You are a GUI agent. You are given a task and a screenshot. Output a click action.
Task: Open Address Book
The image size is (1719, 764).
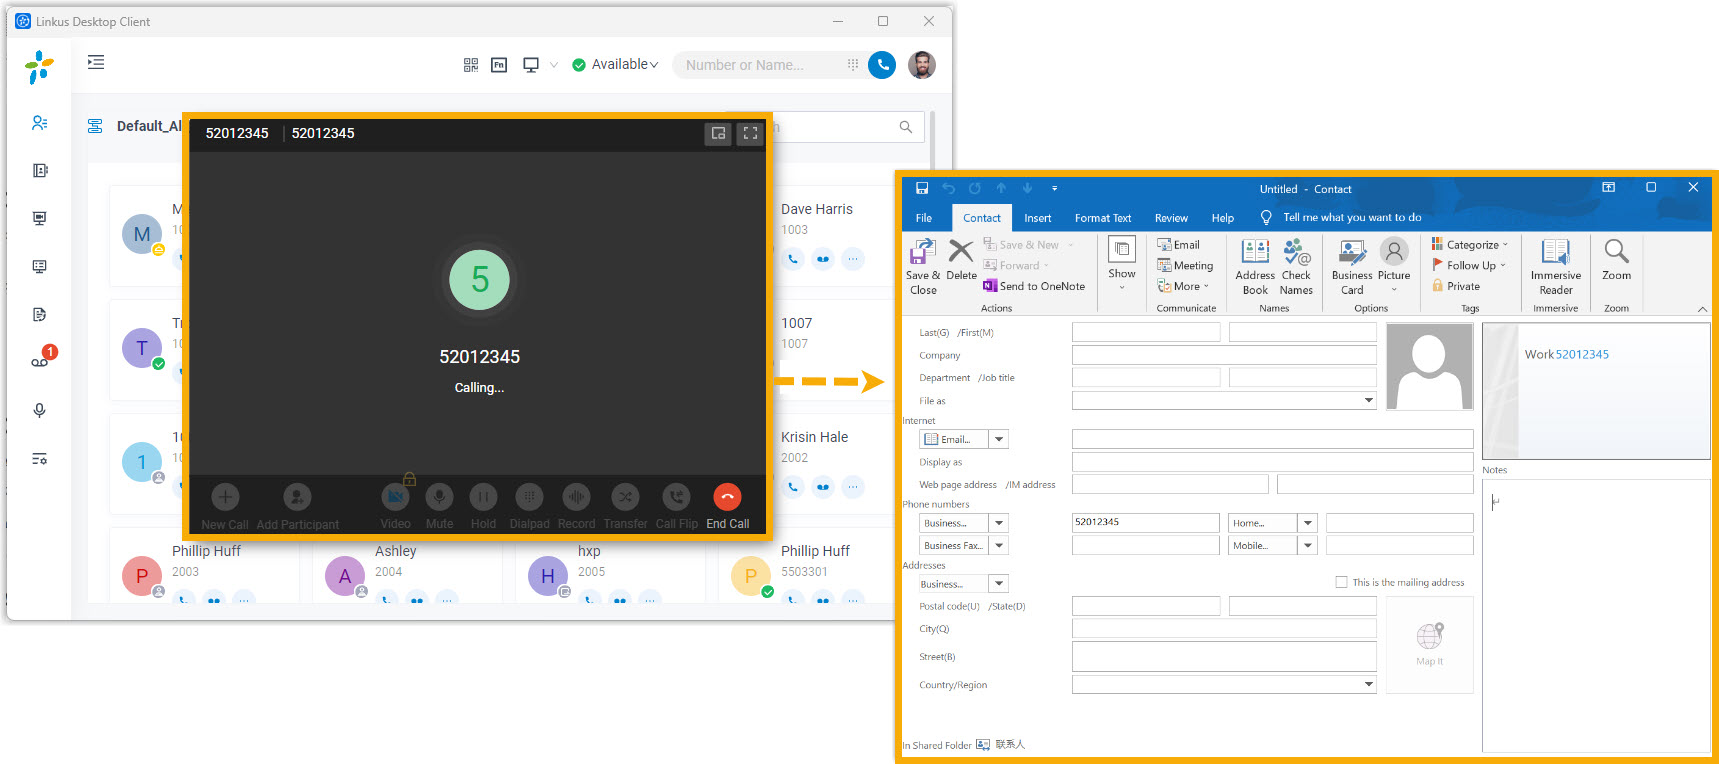click(x=1255, y=267)
